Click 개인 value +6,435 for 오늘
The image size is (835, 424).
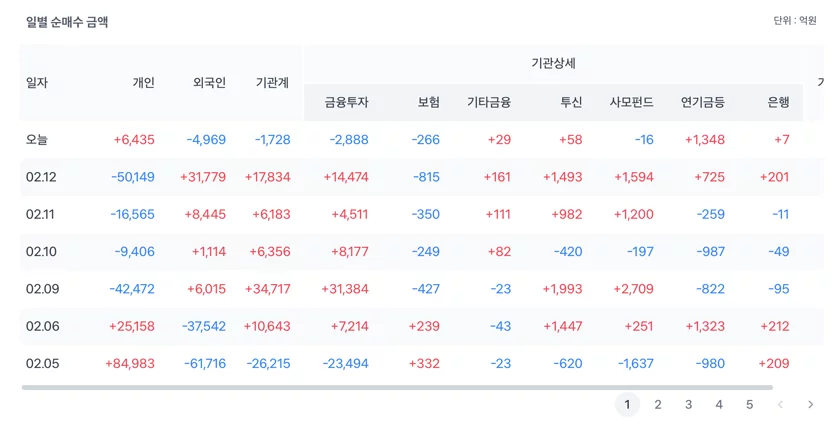[x=134, y=140]
